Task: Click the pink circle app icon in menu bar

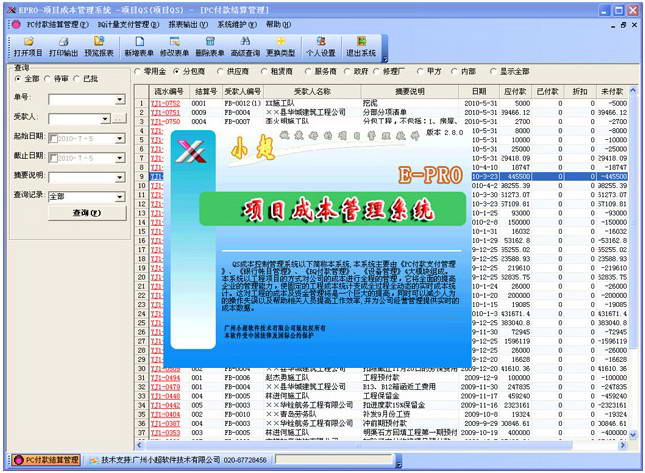Action: [16, 25]
